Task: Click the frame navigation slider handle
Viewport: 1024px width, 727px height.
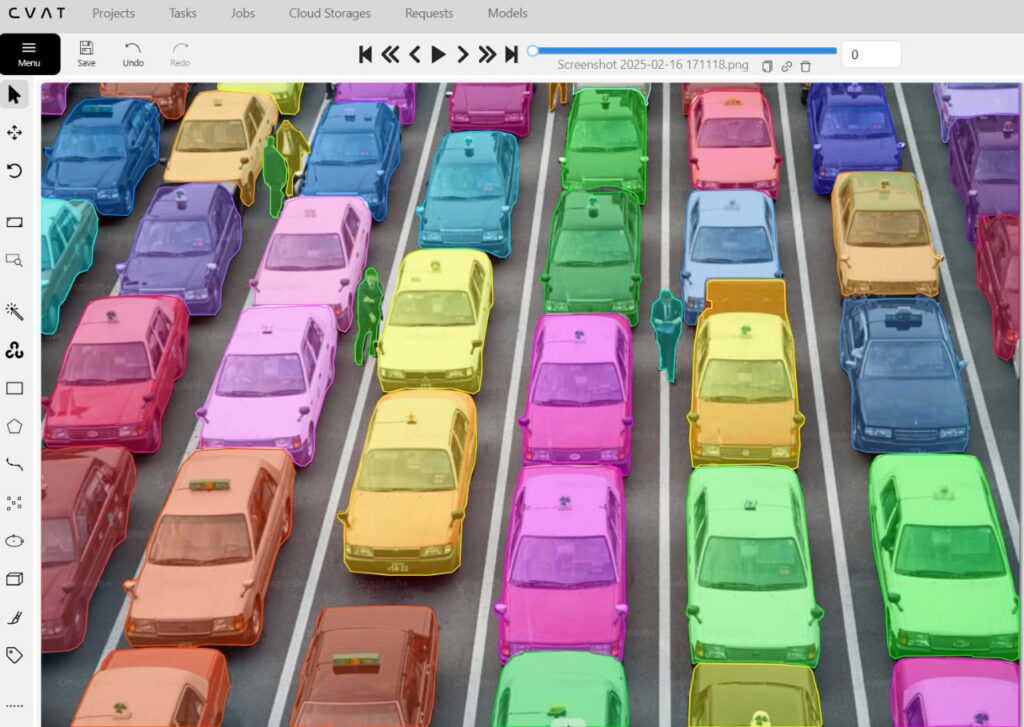Action: tap(533, 50)
